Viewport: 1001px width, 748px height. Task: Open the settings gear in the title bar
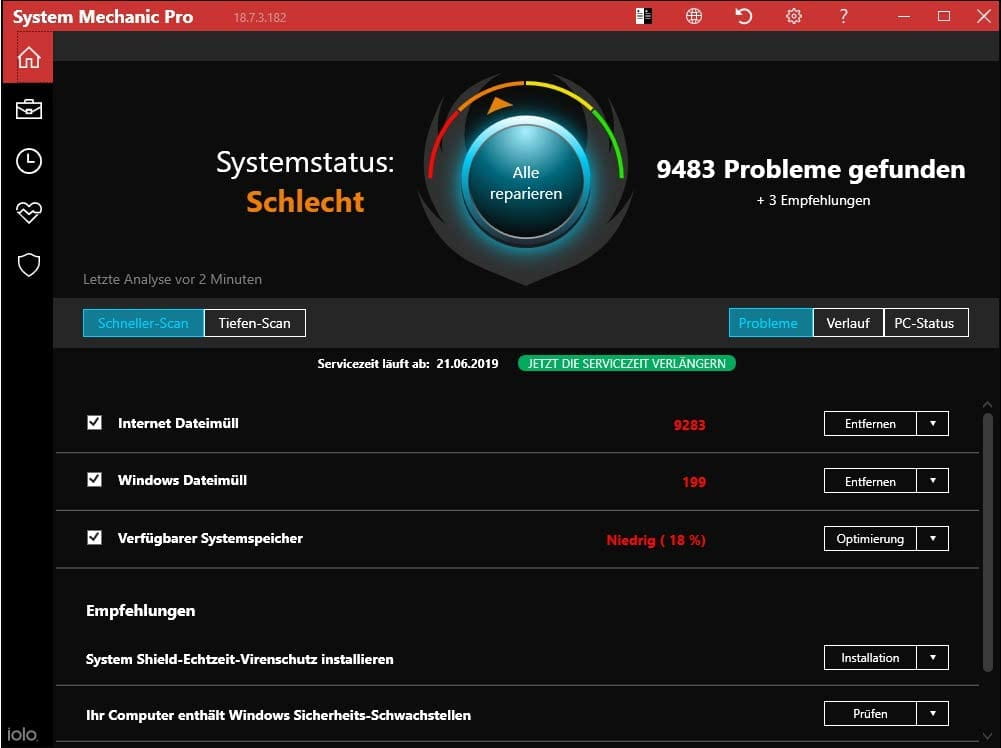coord(793,16)
